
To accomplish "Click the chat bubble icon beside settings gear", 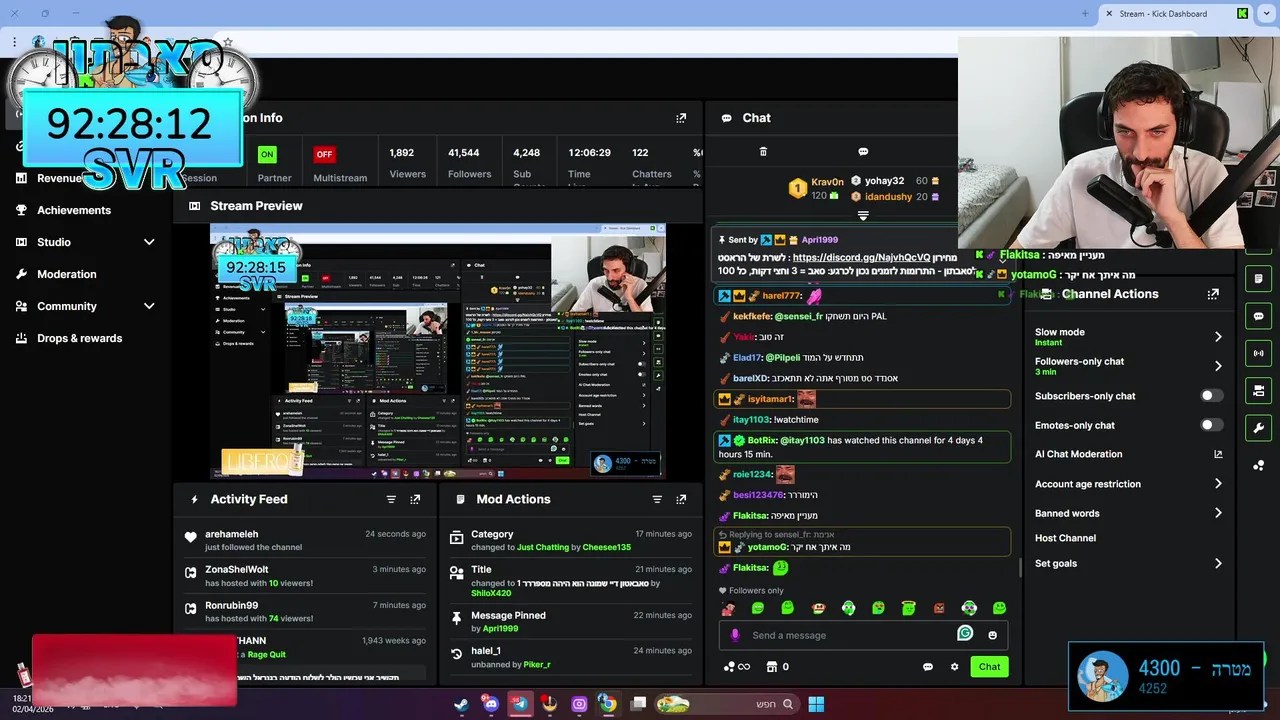I will pos(928,667).
